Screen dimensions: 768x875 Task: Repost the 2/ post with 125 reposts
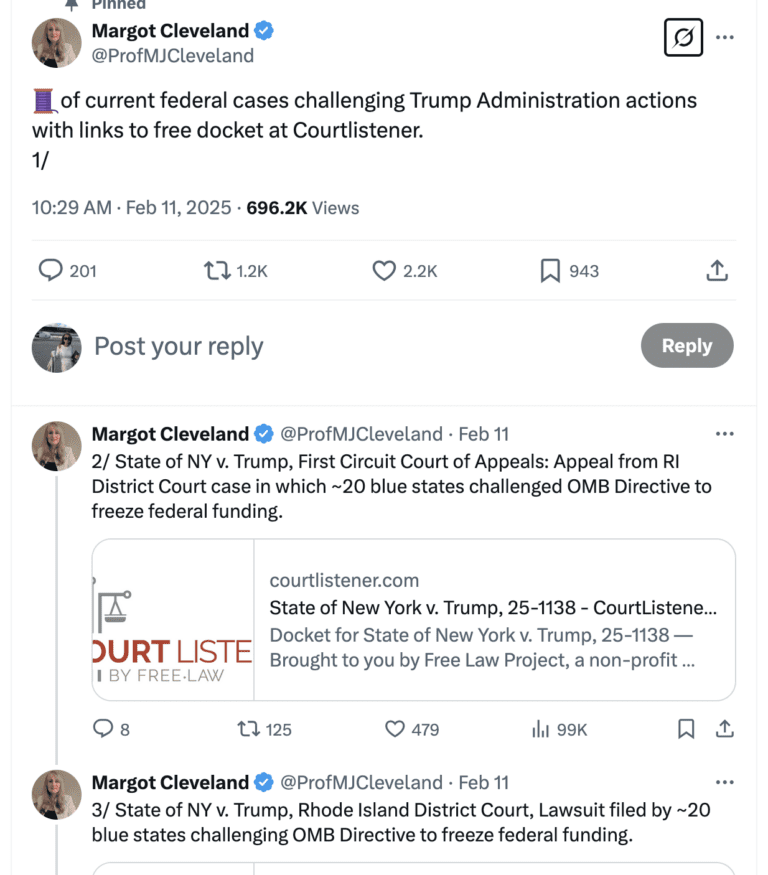pos(264,729)
